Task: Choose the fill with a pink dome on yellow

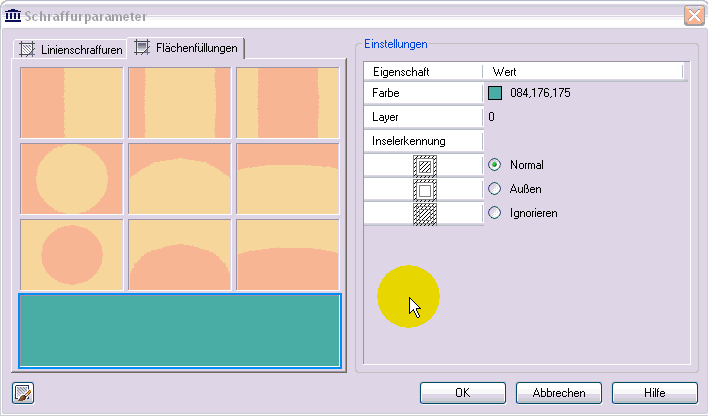Action: pos(180,255)
